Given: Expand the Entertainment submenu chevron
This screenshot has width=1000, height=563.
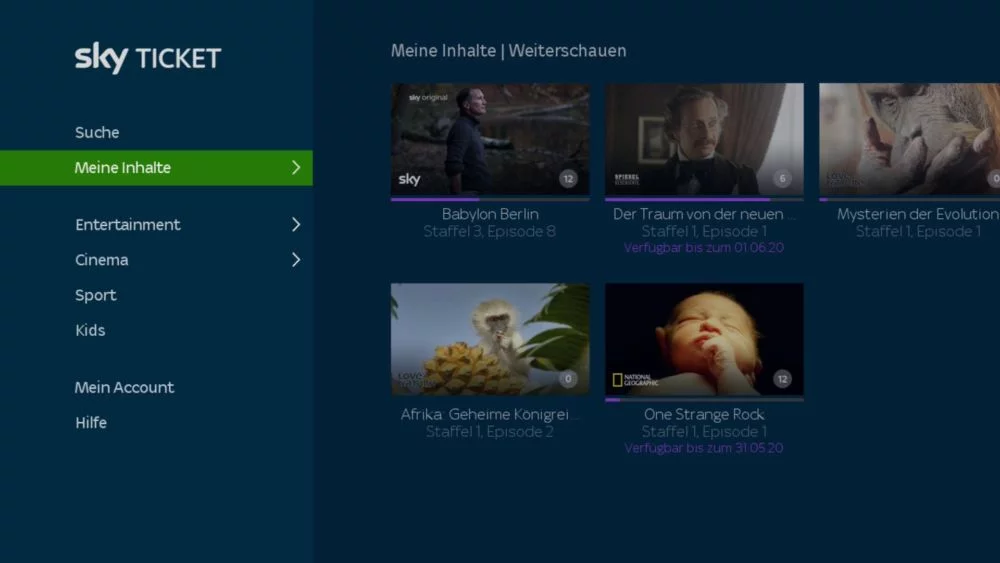Looking at the screenshot, I should (295, 225).
